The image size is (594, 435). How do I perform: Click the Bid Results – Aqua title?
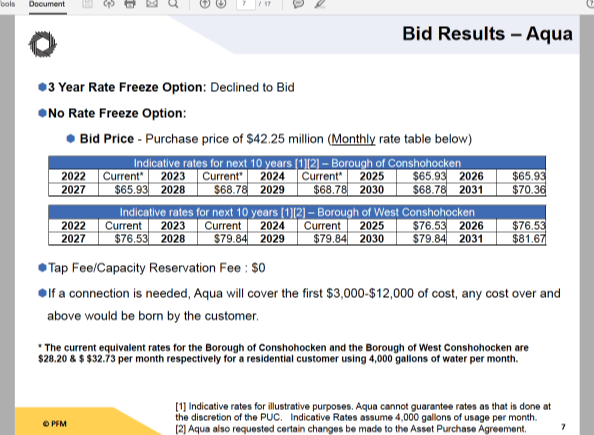487,34
